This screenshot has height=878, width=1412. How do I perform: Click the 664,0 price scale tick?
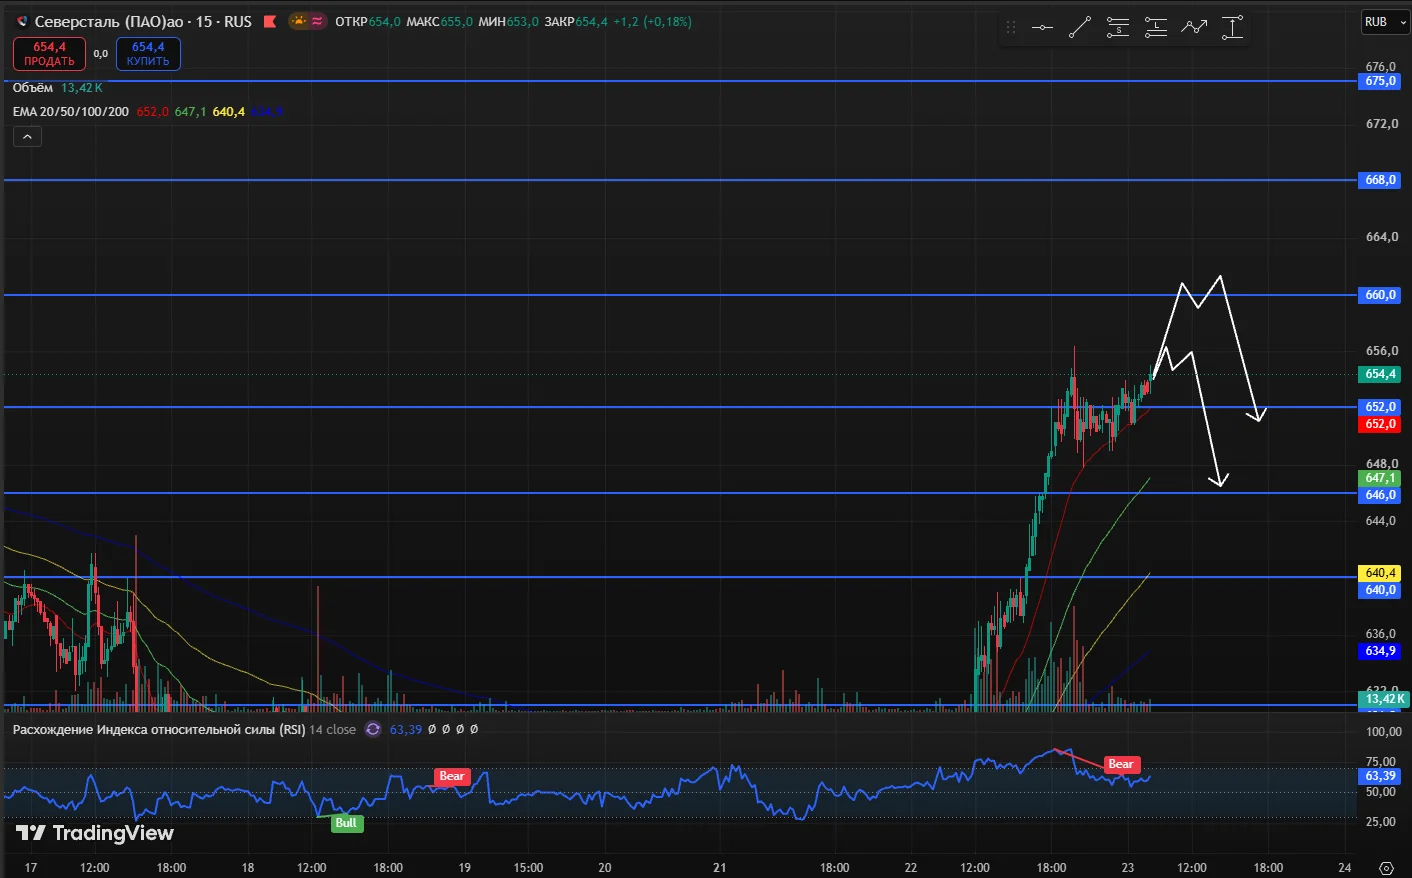tap(1381, 237)
